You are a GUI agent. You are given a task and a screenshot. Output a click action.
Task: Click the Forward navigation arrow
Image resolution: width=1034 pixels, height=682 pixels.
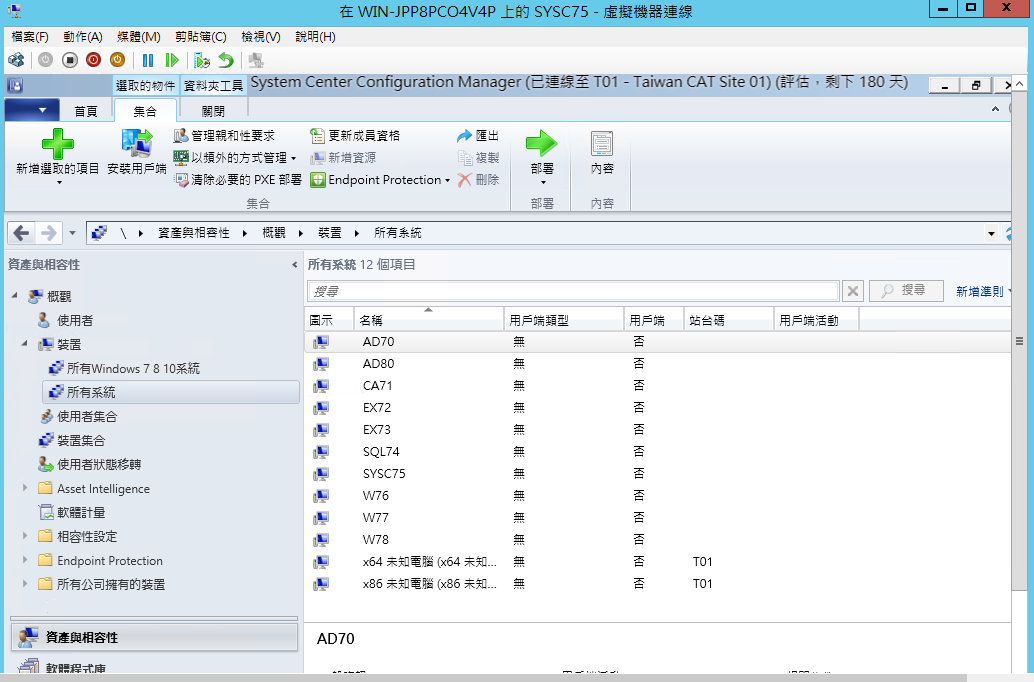click(x=49, y=233)
